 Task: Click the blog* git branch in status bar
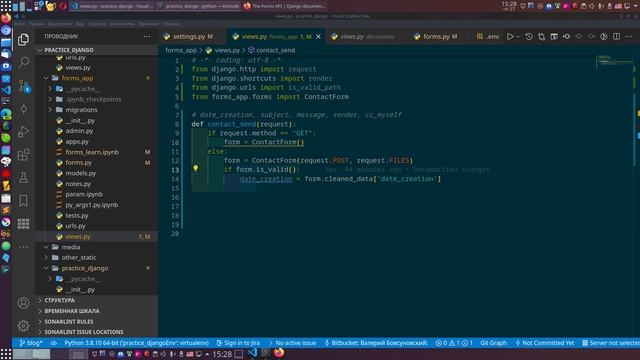tap(31, 343)
